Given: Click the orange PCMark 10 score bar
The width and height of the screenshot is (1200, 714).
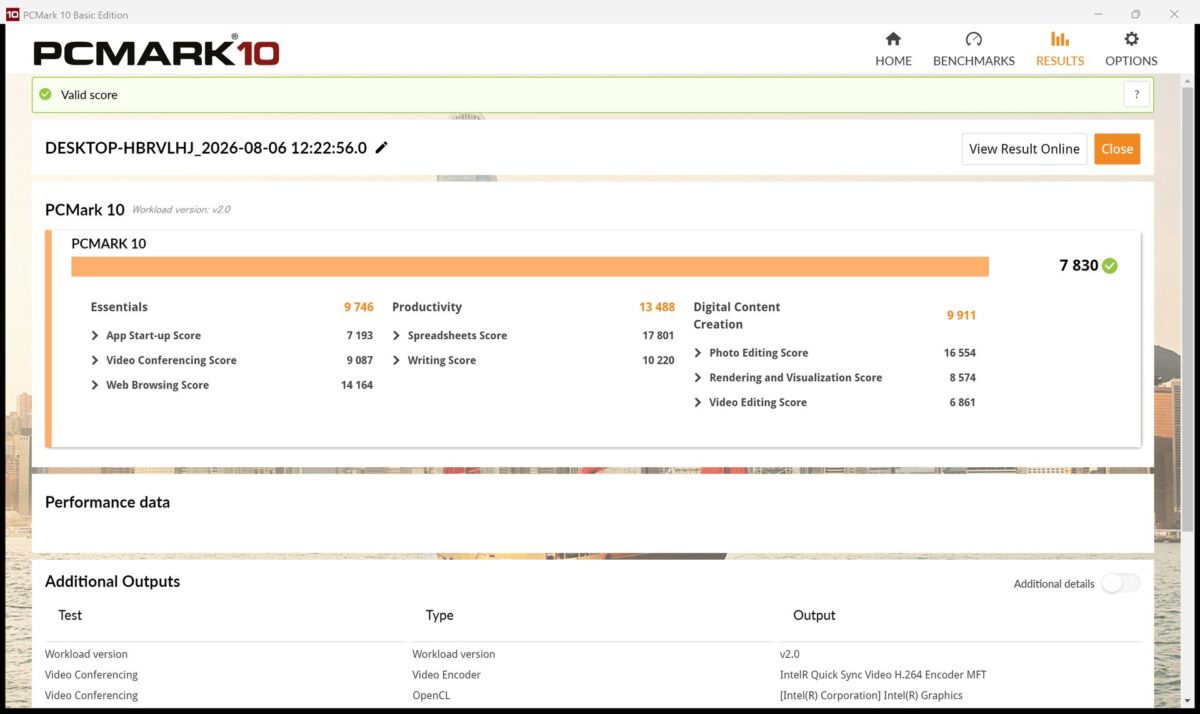Looking at the screenshot, I should [530, 266].
